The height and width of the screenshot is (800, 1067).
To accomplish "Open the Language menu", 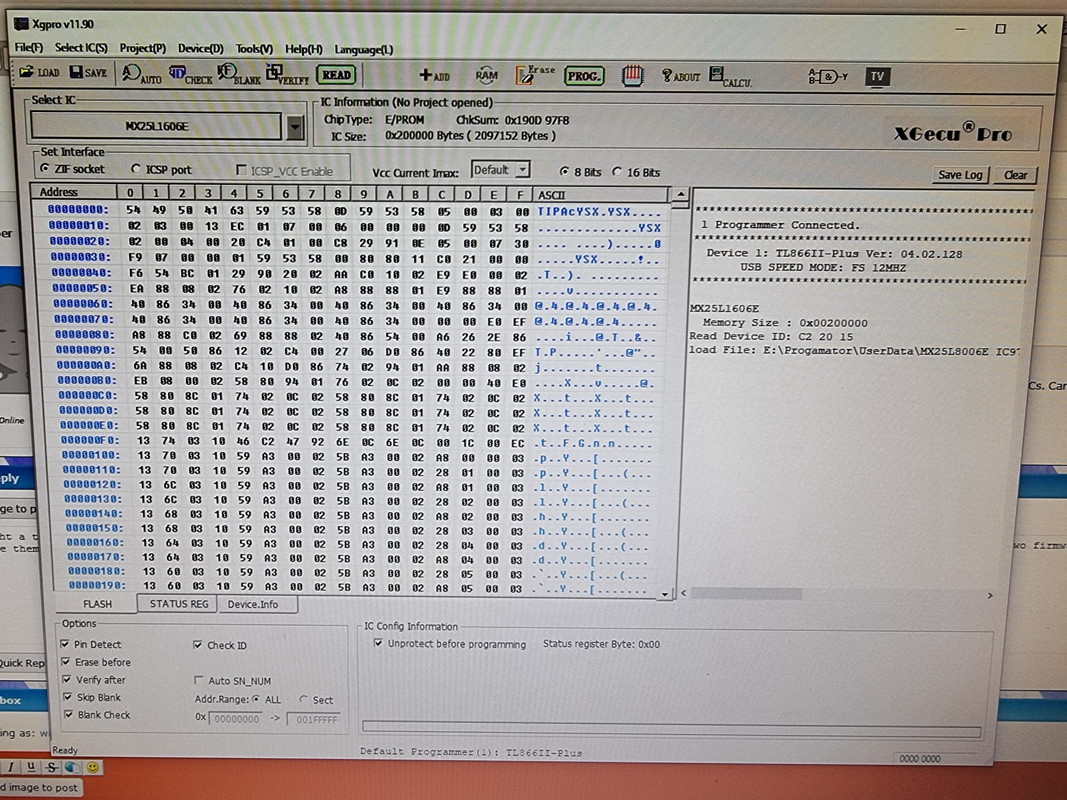I will (363, 50).
